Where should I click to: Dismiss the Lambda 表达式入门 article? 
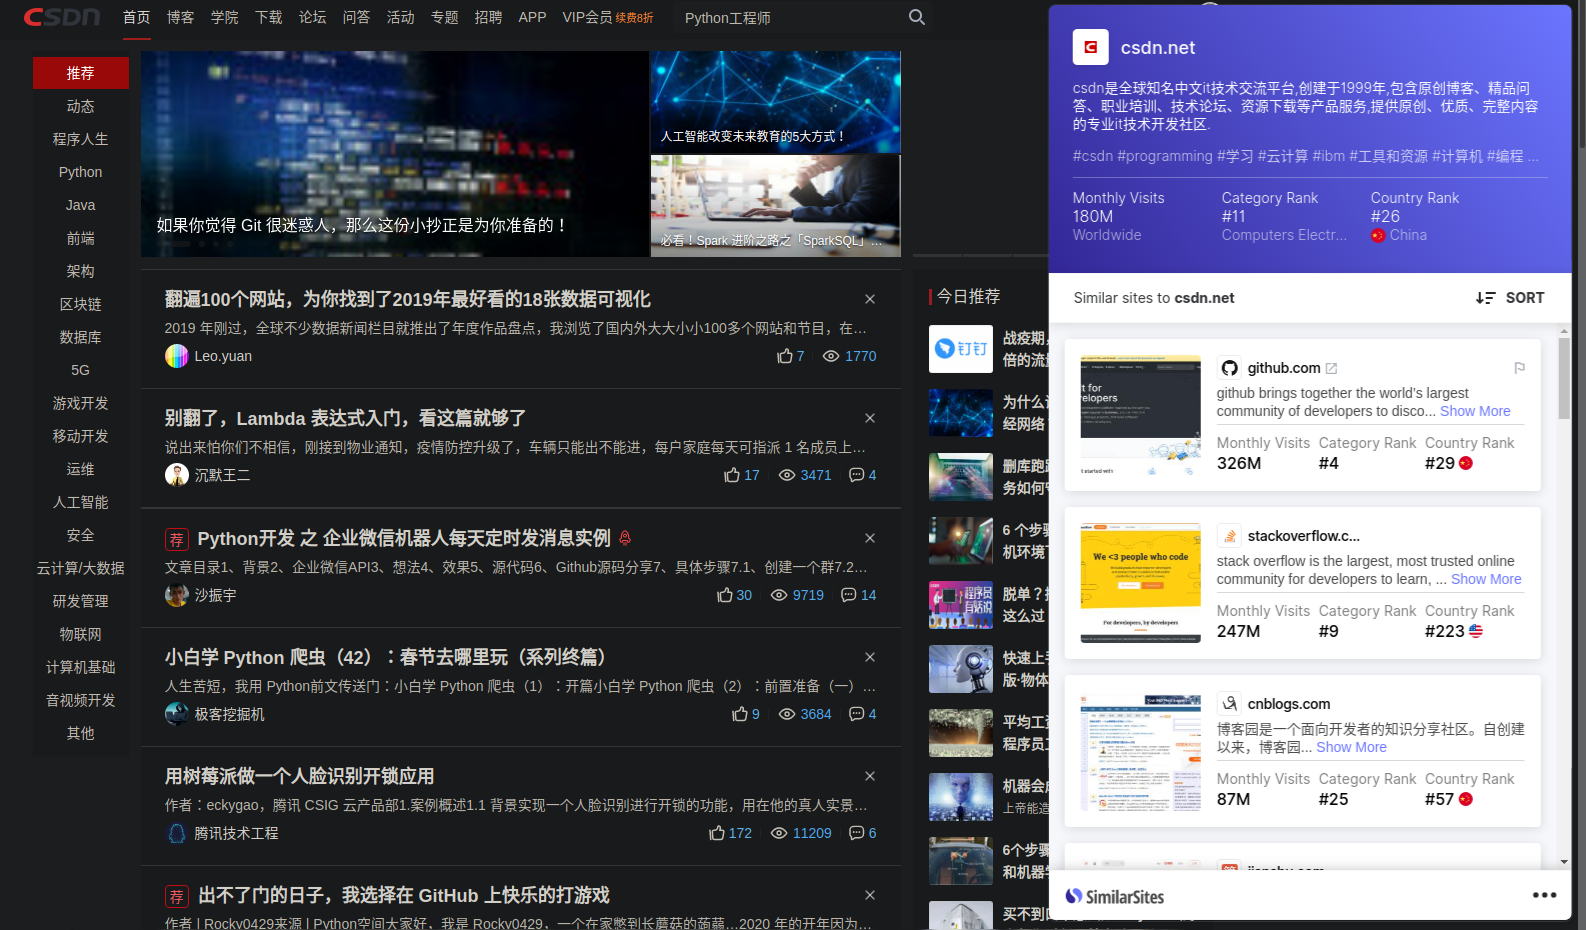click(870, 418)
